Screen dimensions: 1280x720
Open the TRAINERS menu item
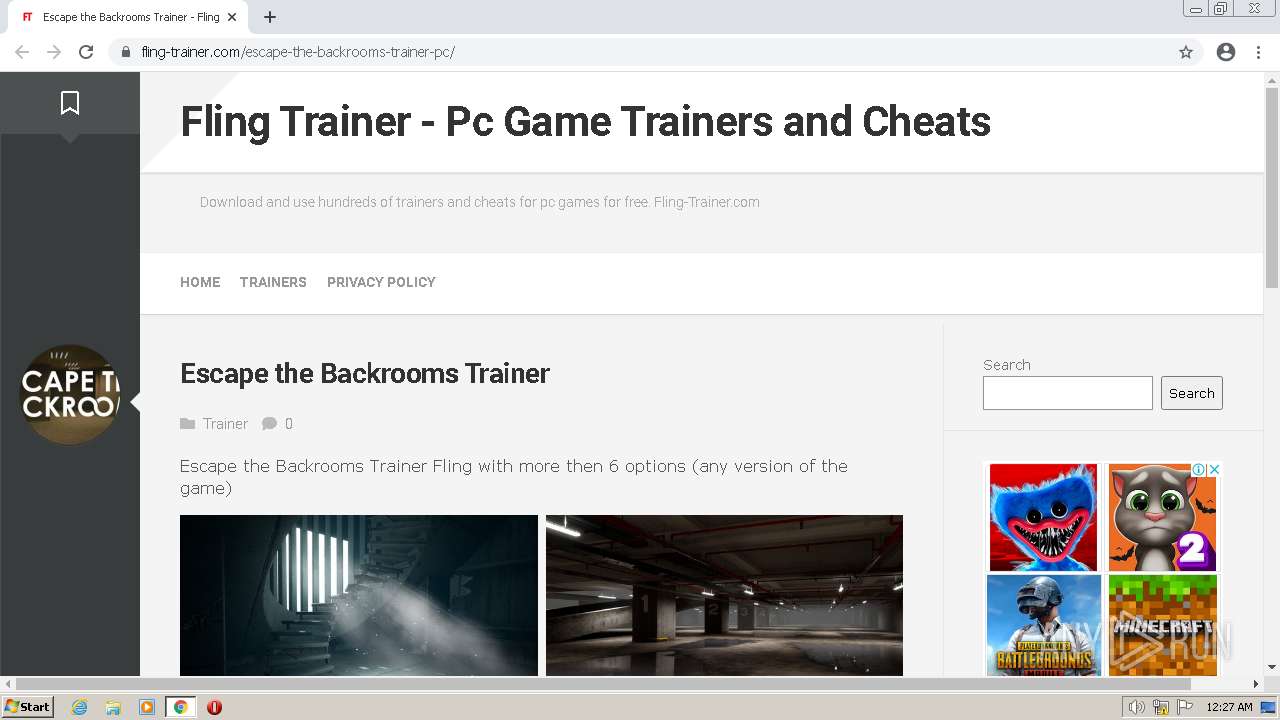[x=273, y=282]
